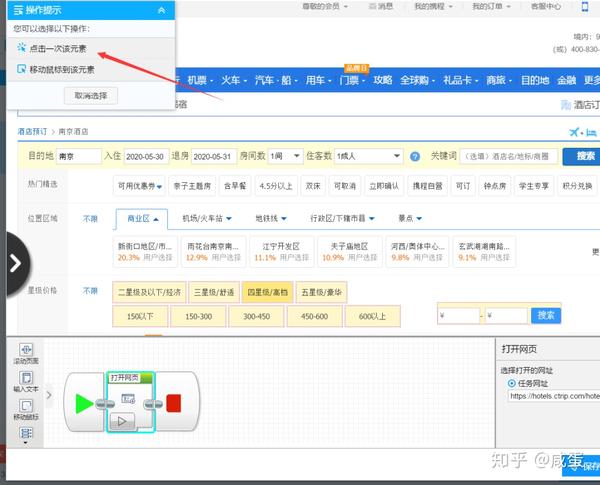Collapse the 操作提示 panel with chevron icon
600x485 pixels.
coord(161,10)
